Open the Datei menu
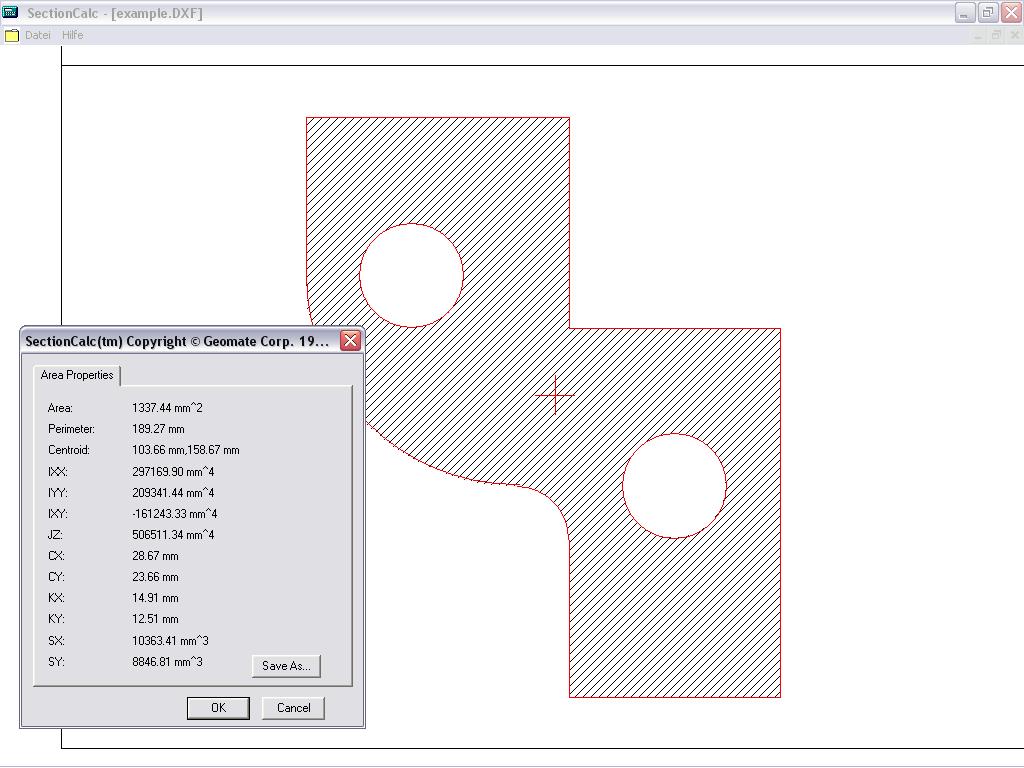This screenshot has height=768, width=1024. (36, 35)
